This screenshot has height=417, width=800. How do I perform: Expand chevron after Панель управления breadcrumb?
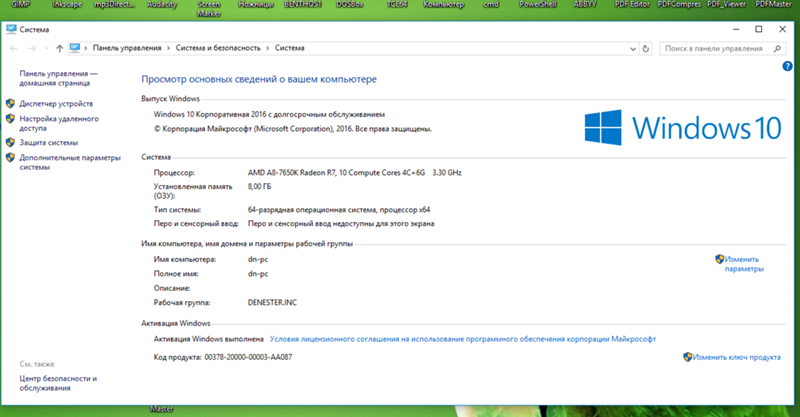[168, 48]
